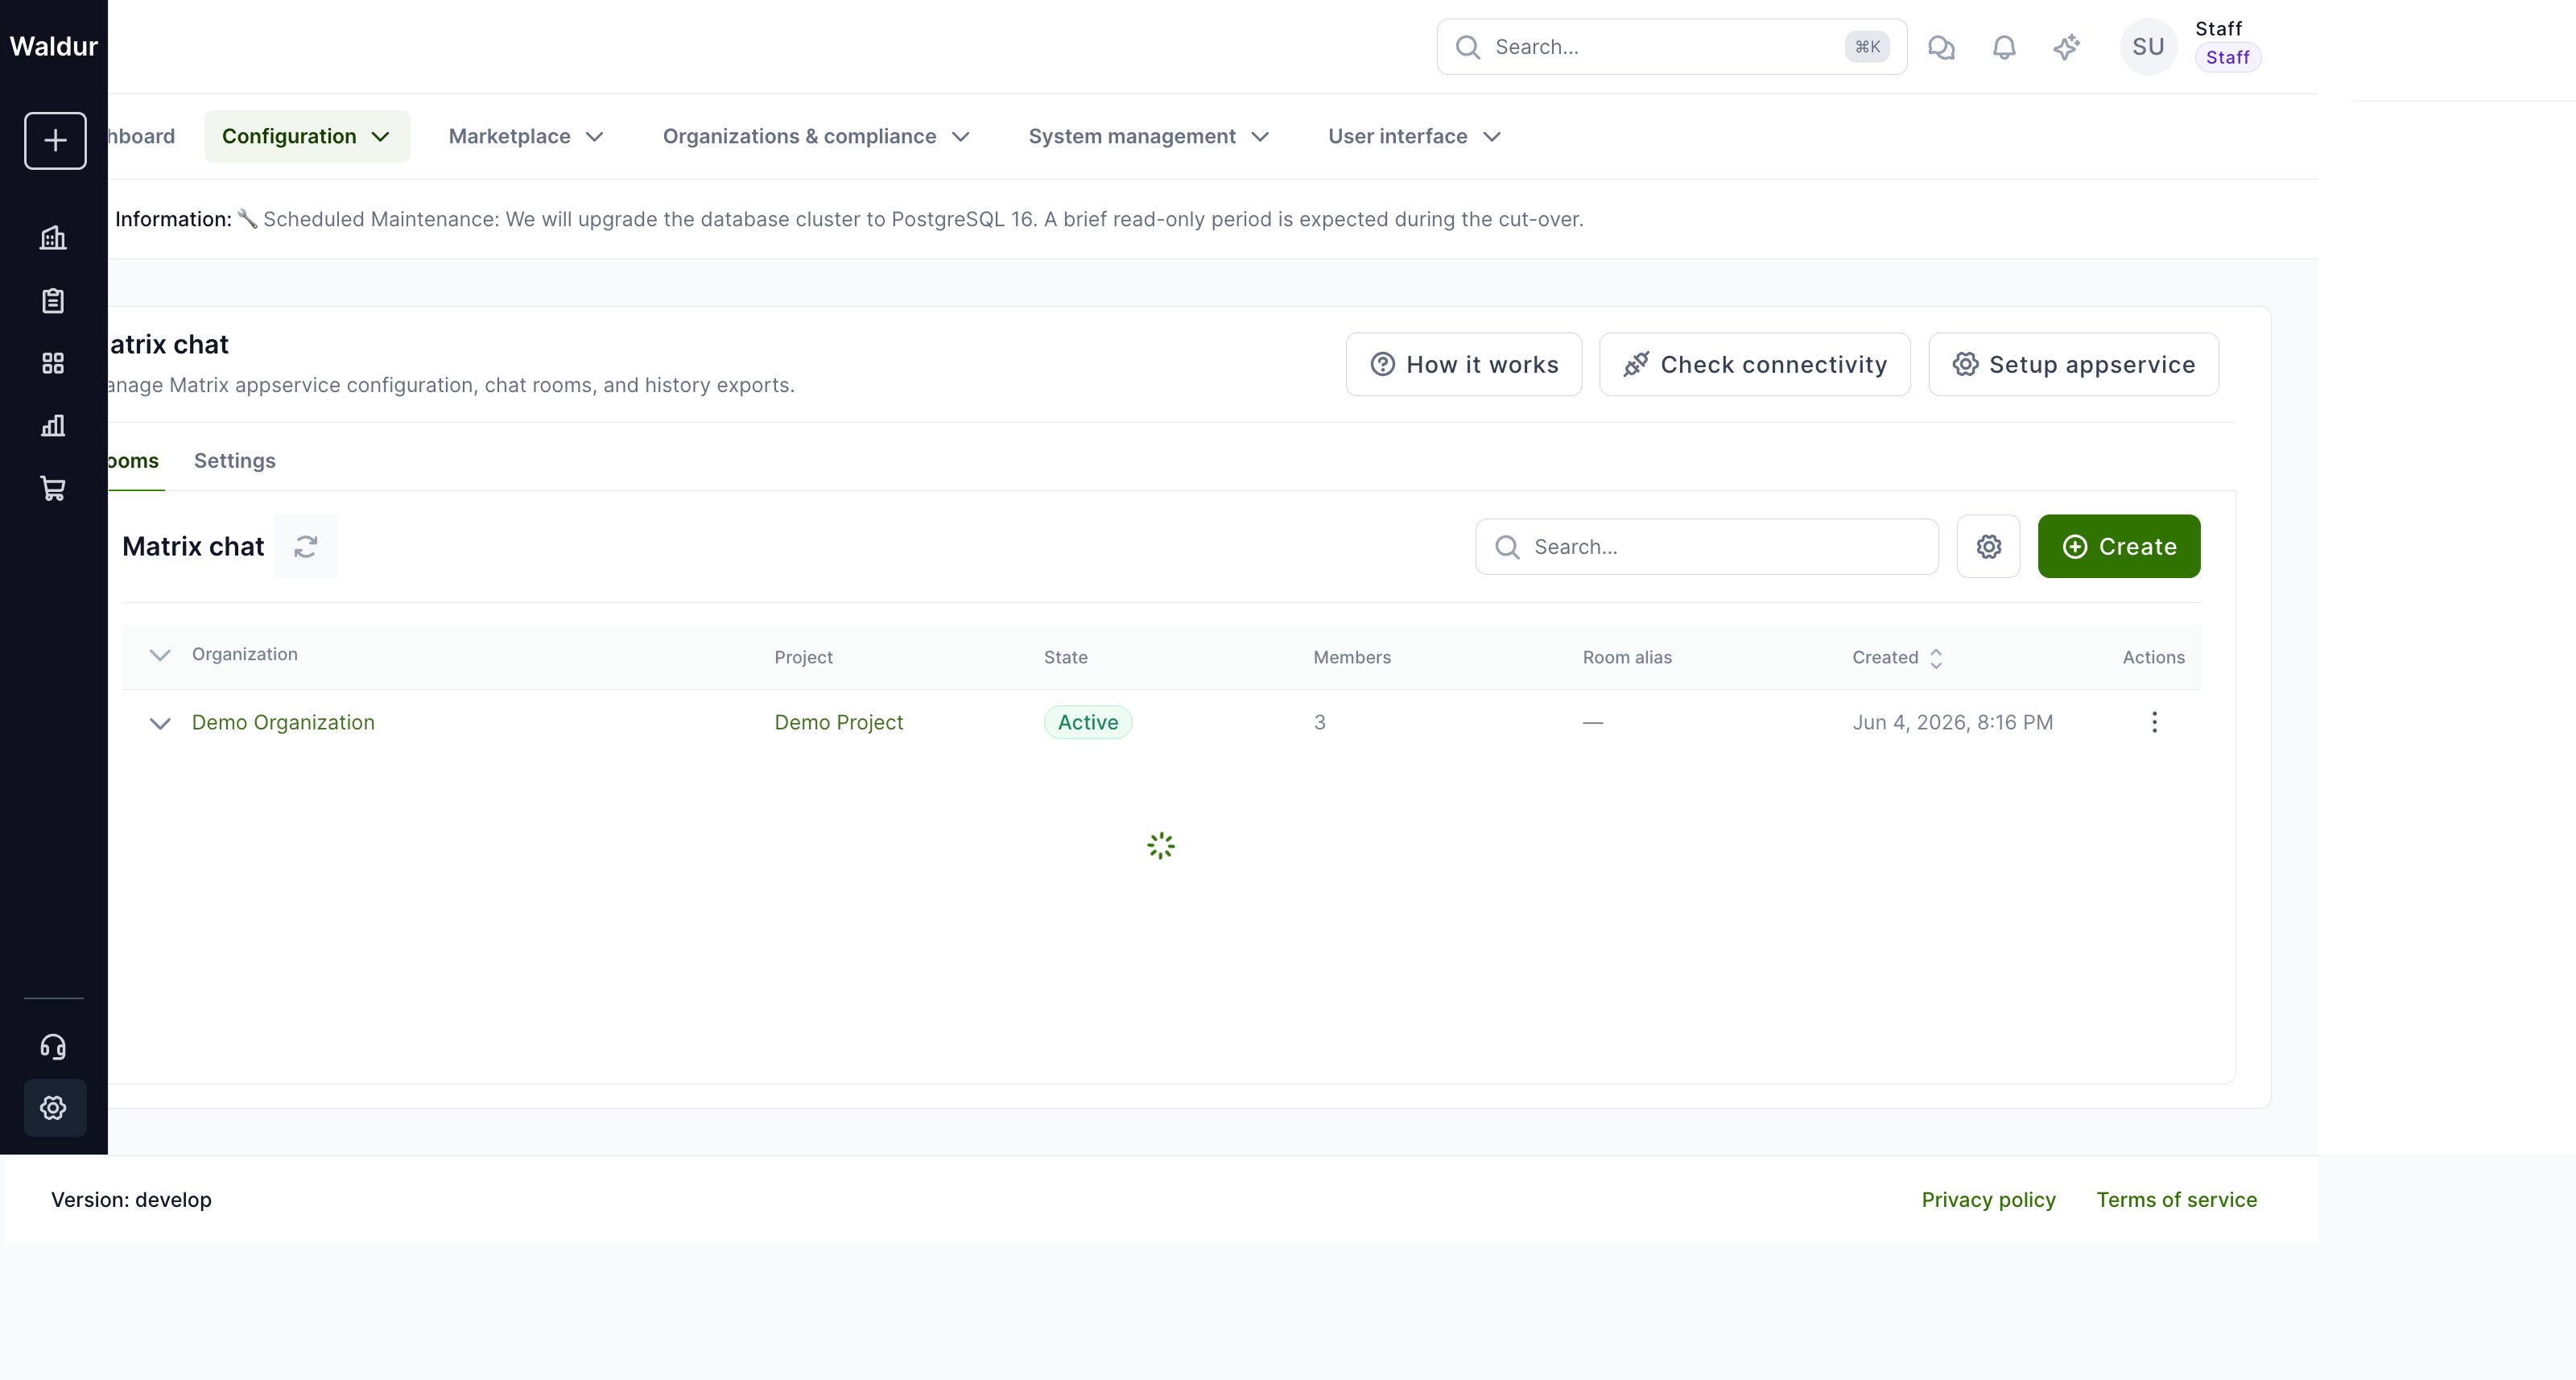Open the Demo Organization link
Screen dimensions: 2576x1380
[283, 722]
